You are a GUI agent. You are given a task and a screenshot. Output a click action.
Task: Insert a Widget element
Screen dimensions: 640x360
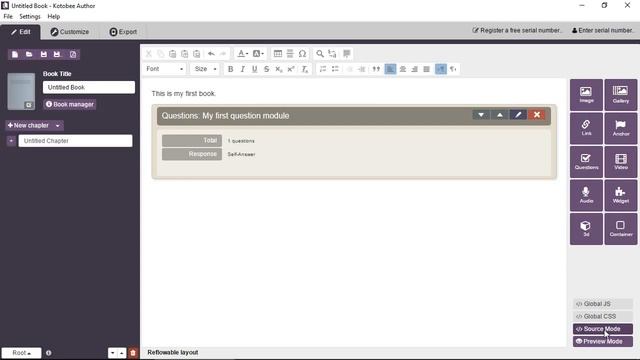(620, 195)
